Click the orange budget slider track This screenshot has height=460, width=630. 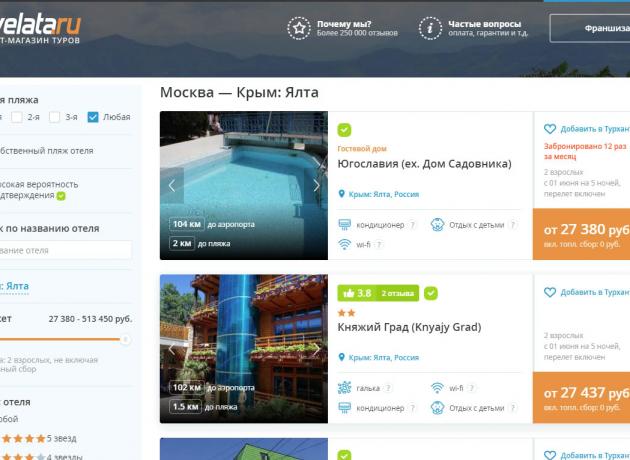[x=60, y=339]
